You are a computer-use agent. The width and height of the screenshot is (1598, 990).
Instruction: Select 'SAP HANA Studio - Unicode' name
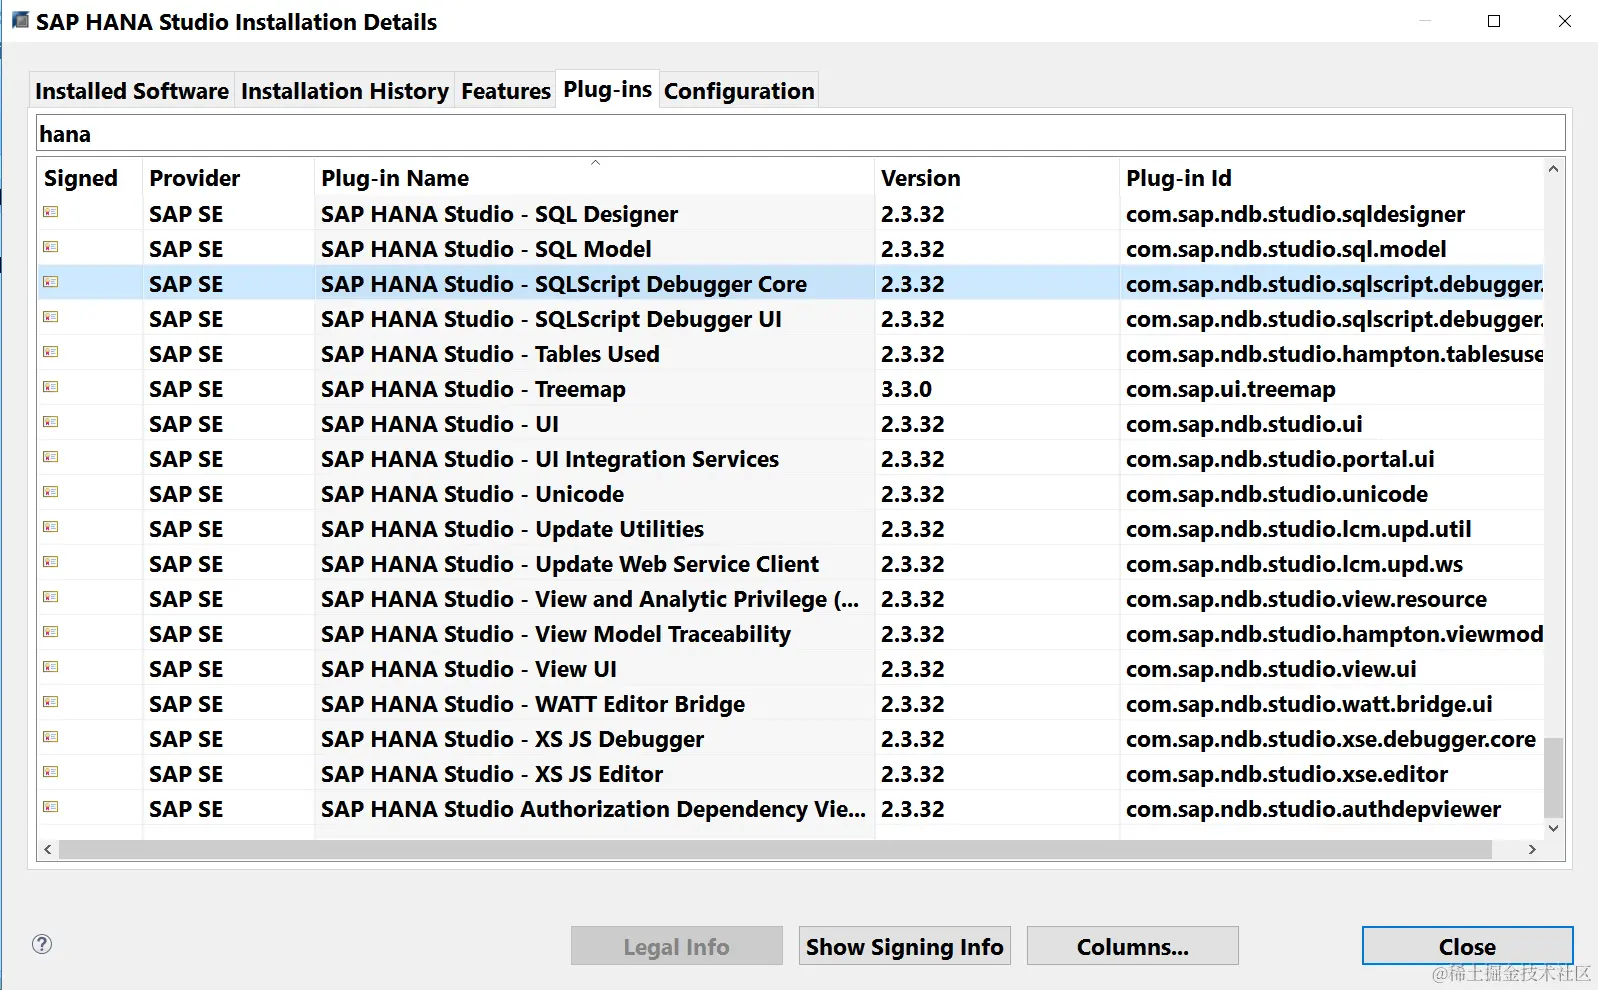pos(472,494)
